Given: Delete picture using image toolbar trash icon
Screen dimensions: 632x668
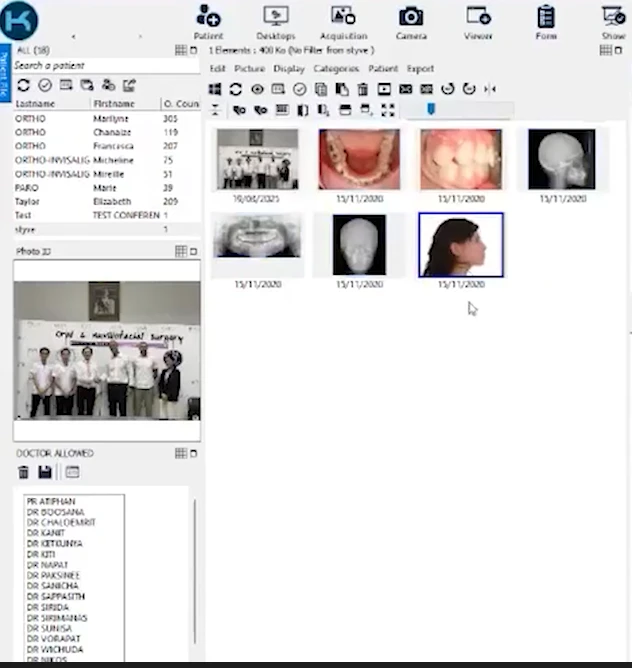Looking at the screenshot, I should (x=363, y=89).
